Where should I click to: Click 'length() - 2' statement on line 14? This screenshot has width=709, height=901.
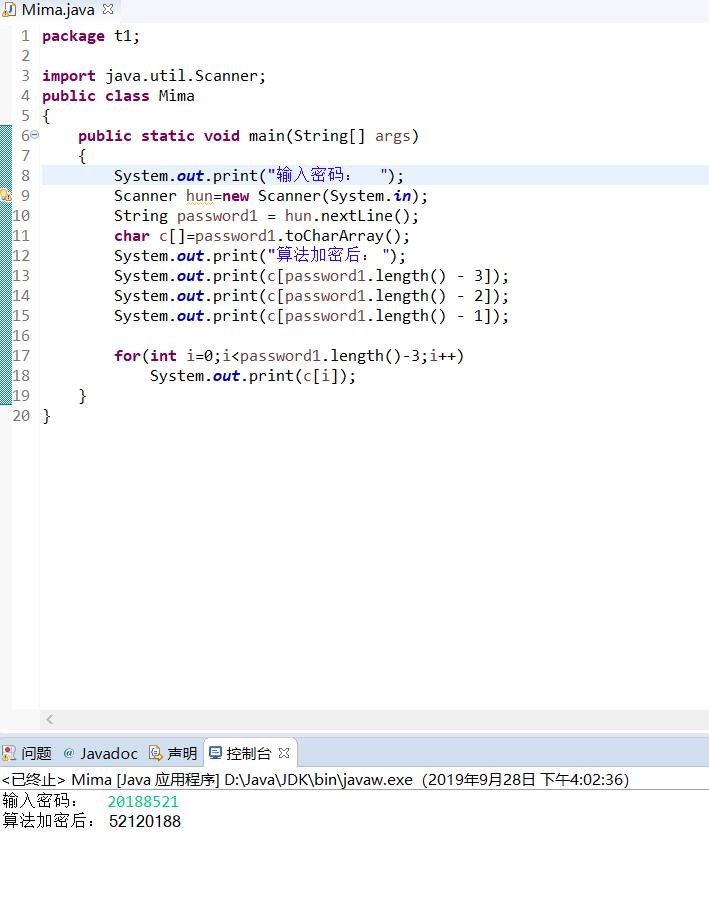pyautogui.click(x=311, y=296)
